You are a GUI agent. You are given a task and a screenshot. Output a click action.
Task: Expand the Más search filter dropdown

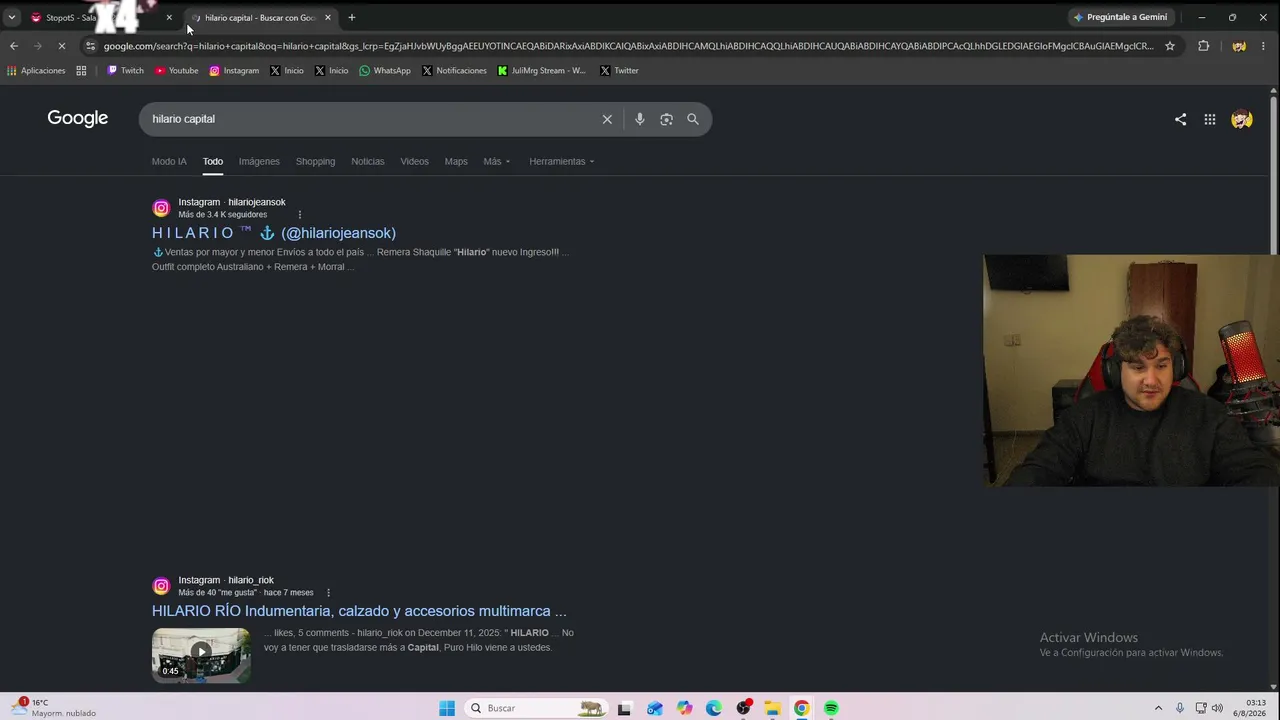497,161
